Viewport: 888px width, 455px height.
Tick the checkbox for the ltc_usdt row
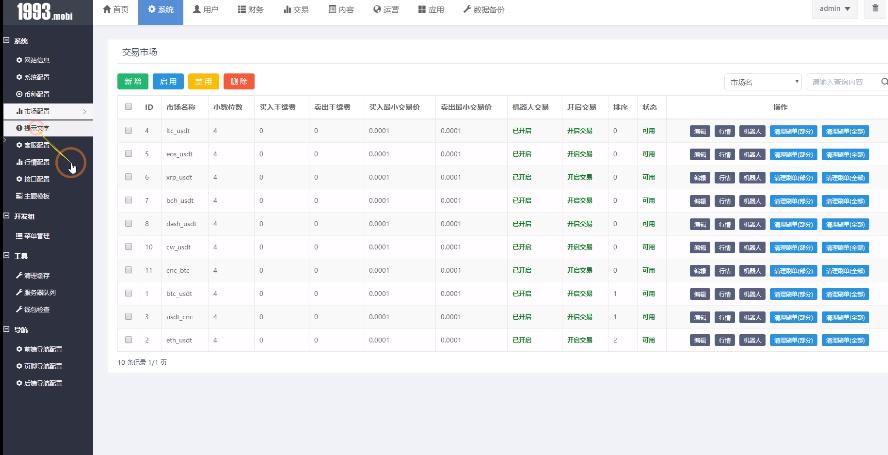click(128, 131)
